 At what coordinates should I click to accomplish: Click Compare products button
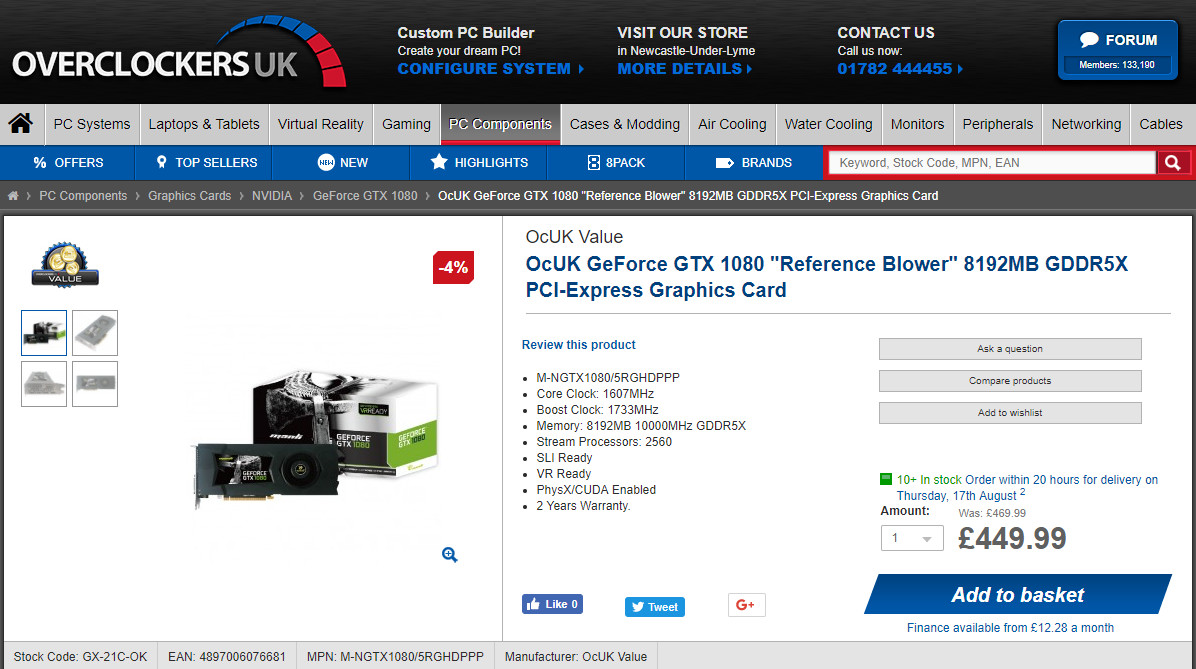click(1010, 381)
